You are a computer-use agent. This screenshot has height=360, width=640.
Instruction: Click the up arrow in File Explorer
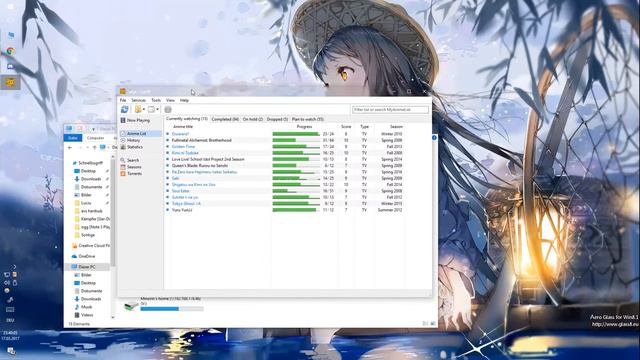pyautogui.click(x=94, y=147)
